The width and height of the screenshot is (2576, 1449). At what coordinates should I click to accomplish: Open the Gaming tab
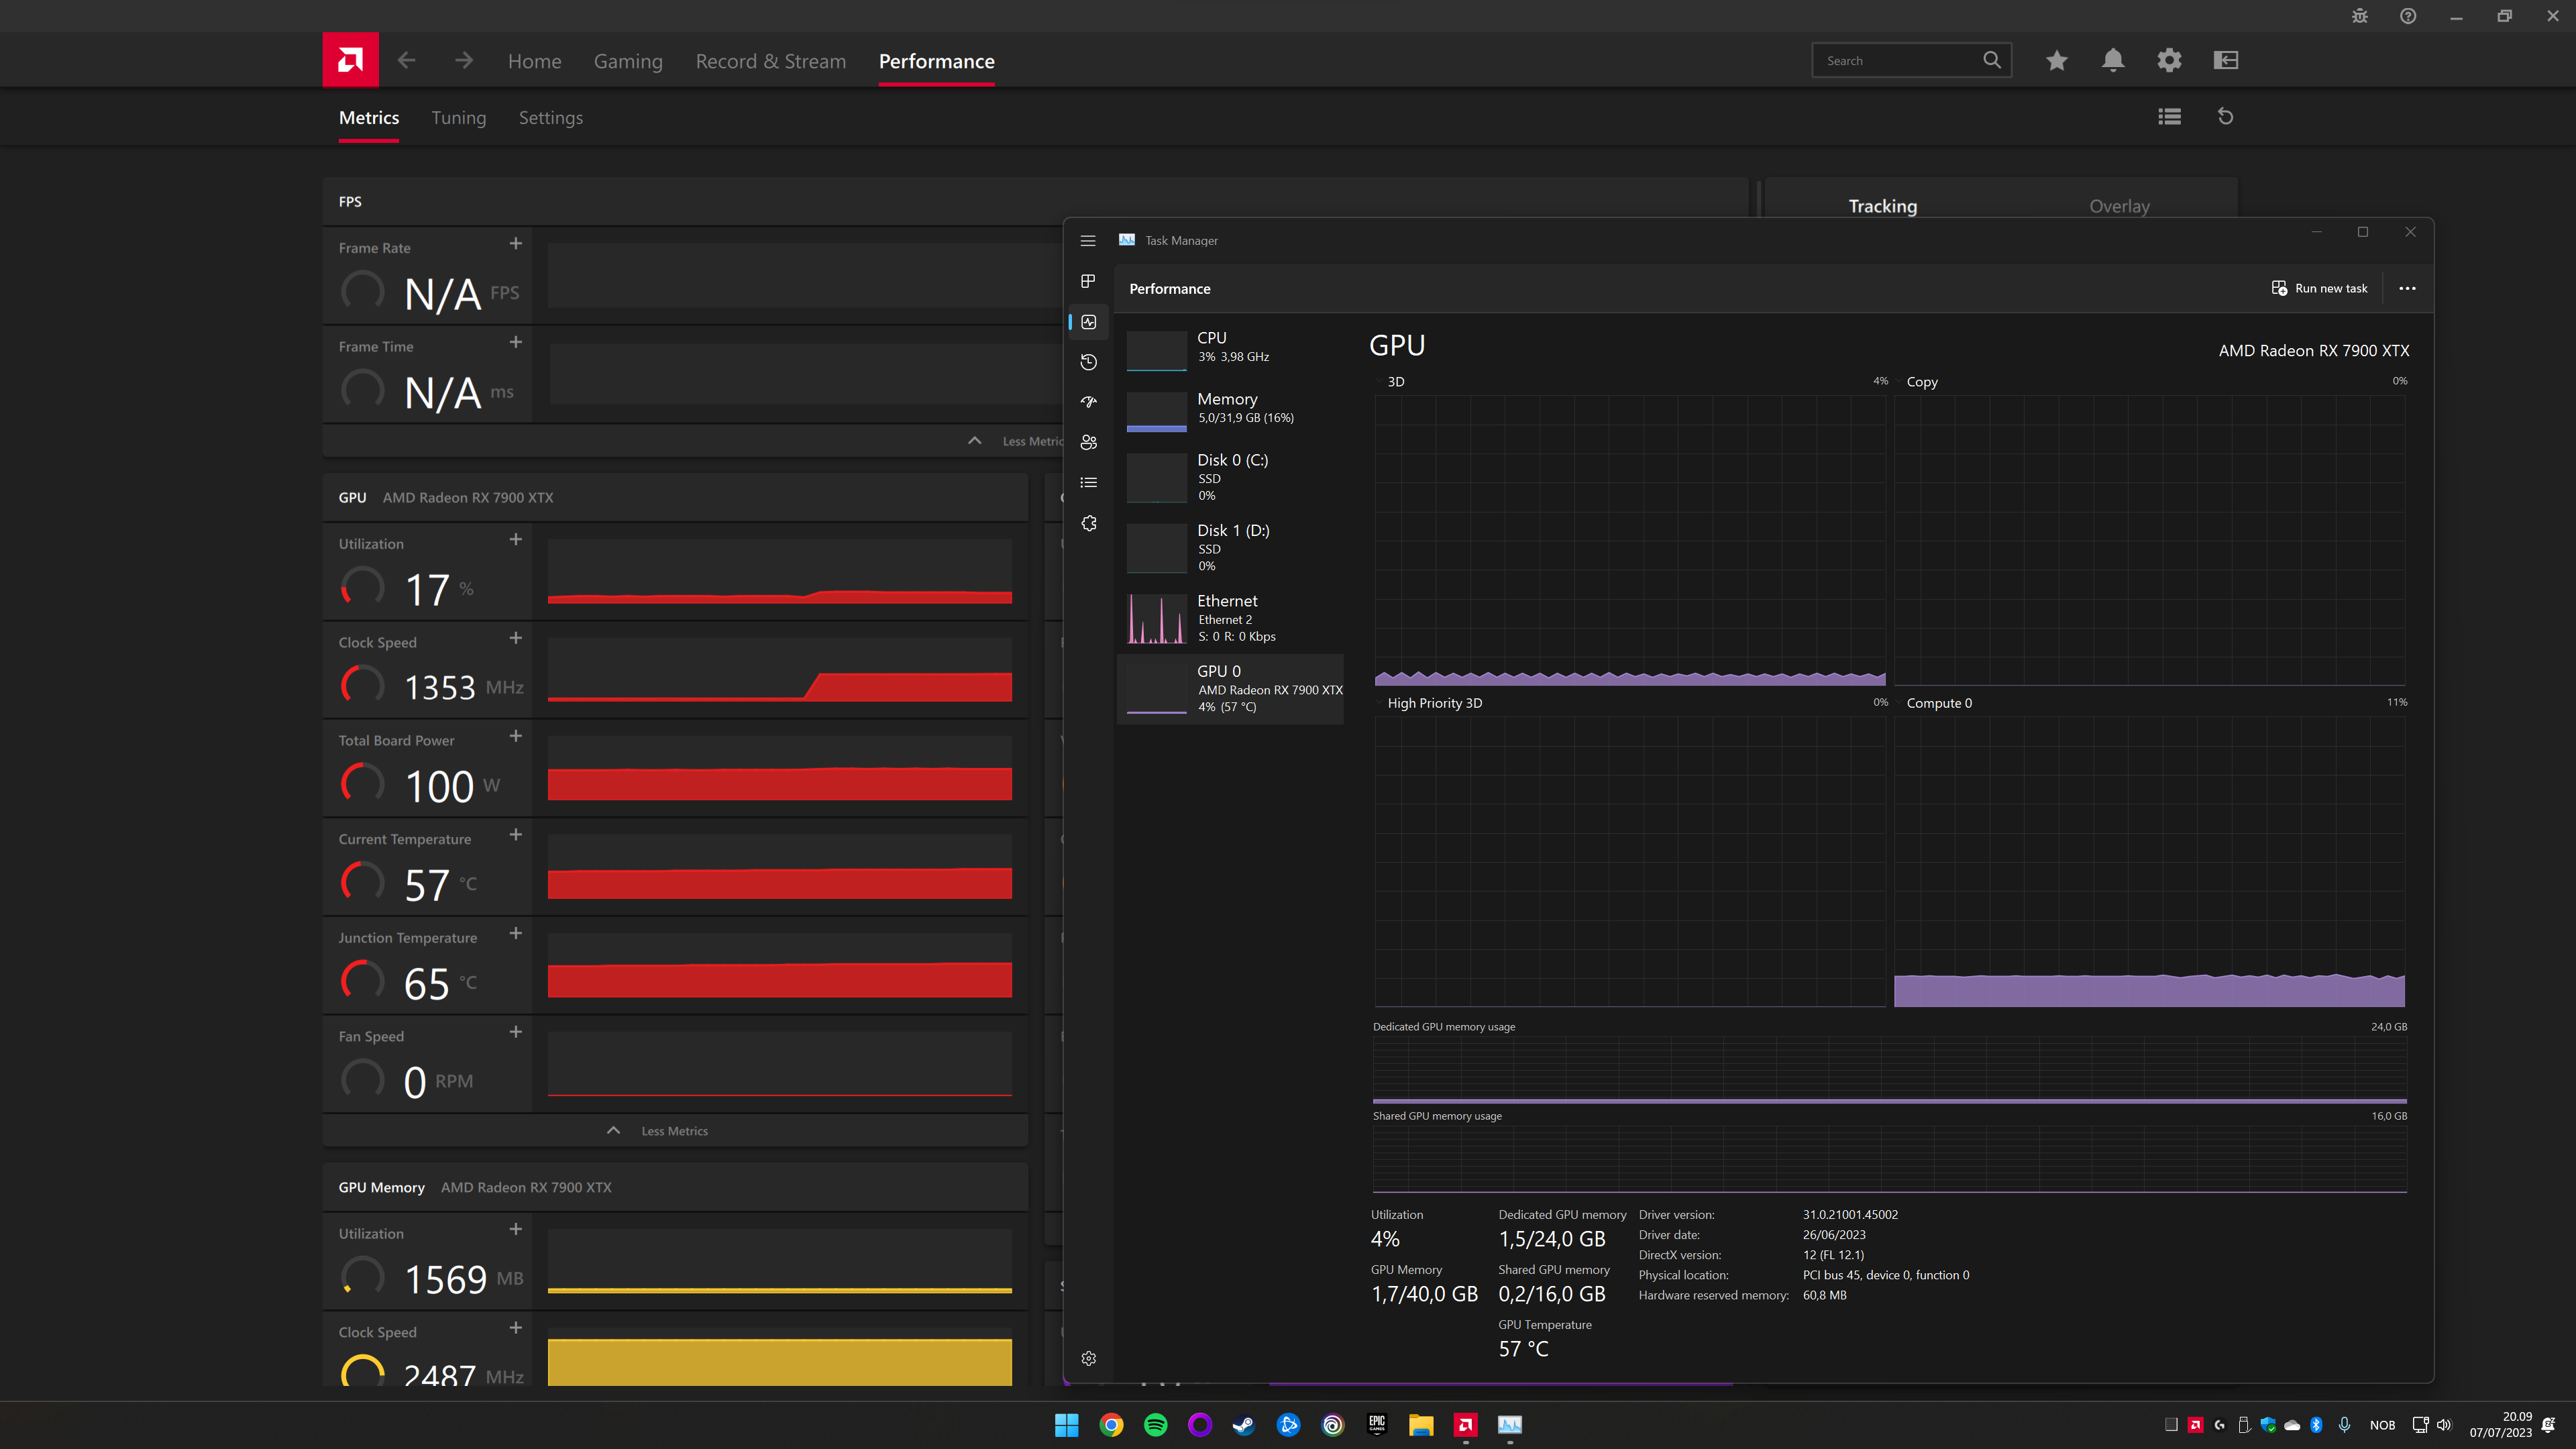tap(628, 61)
